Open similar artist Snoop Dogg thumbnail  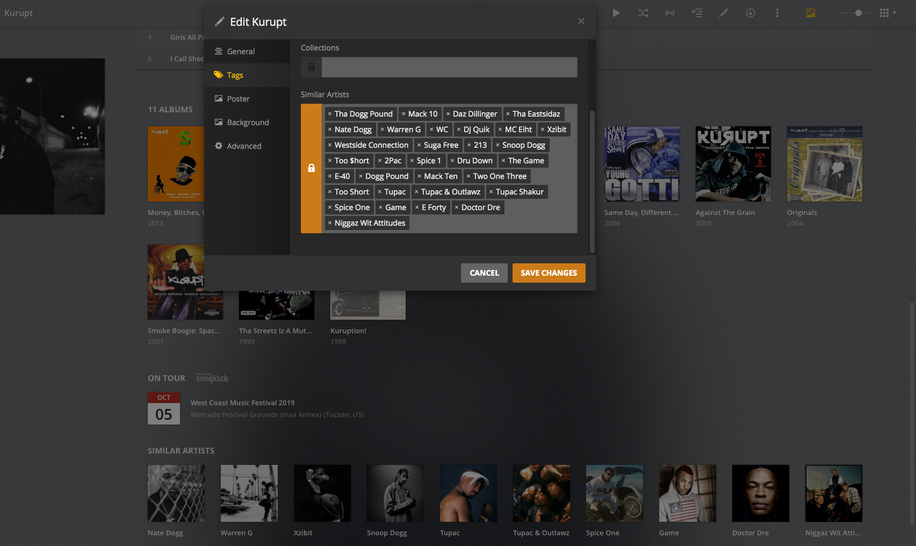[x=395, y=493]
